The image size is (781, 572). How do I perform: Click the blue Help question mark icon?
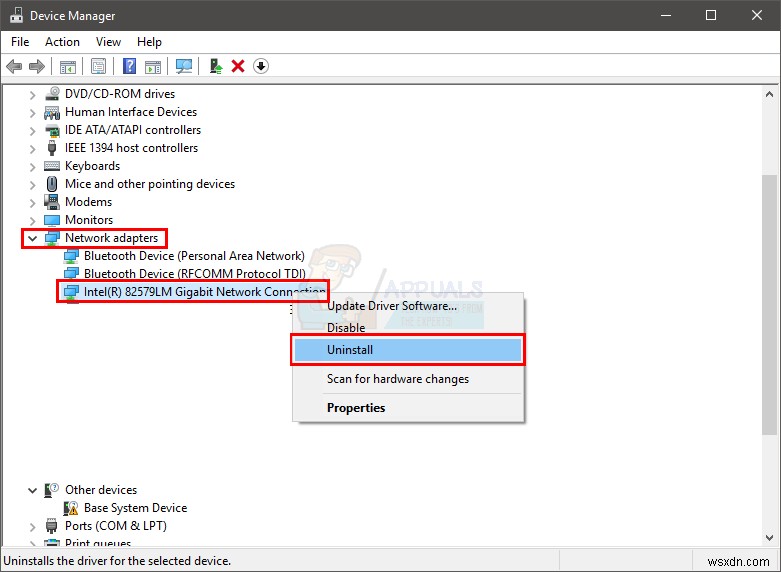[x=130, y=66]
